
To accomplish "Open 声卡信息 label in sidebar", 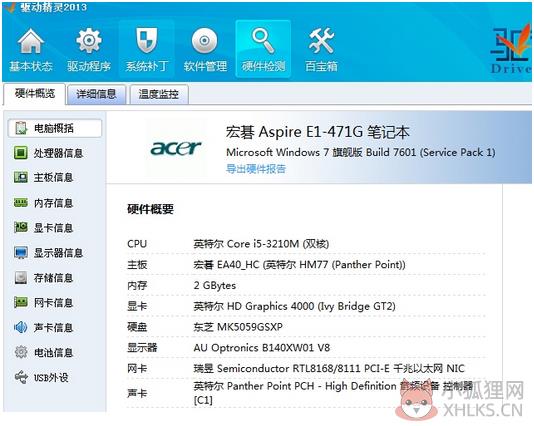I will pos(53,328).
